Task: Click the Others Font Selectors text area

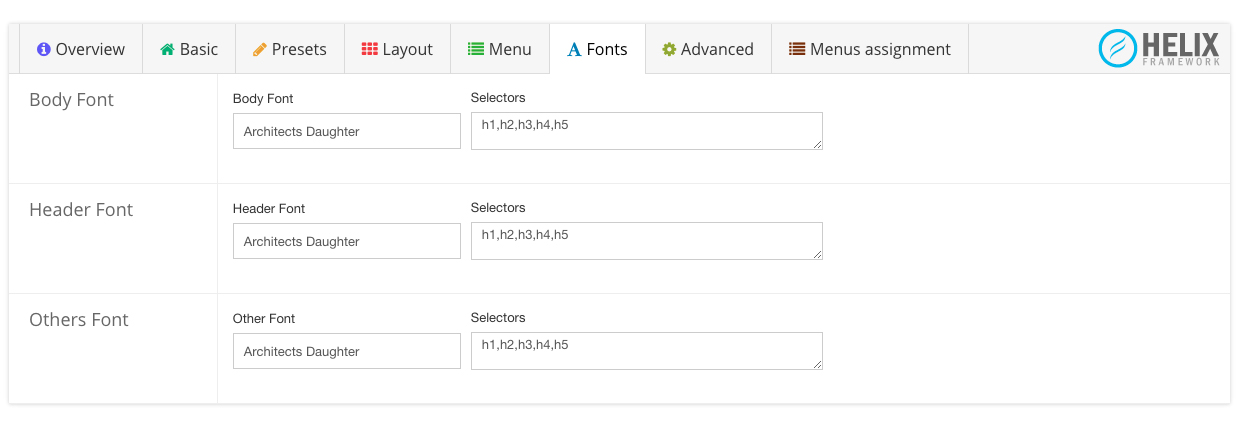Action: click(x=646, y=351)
